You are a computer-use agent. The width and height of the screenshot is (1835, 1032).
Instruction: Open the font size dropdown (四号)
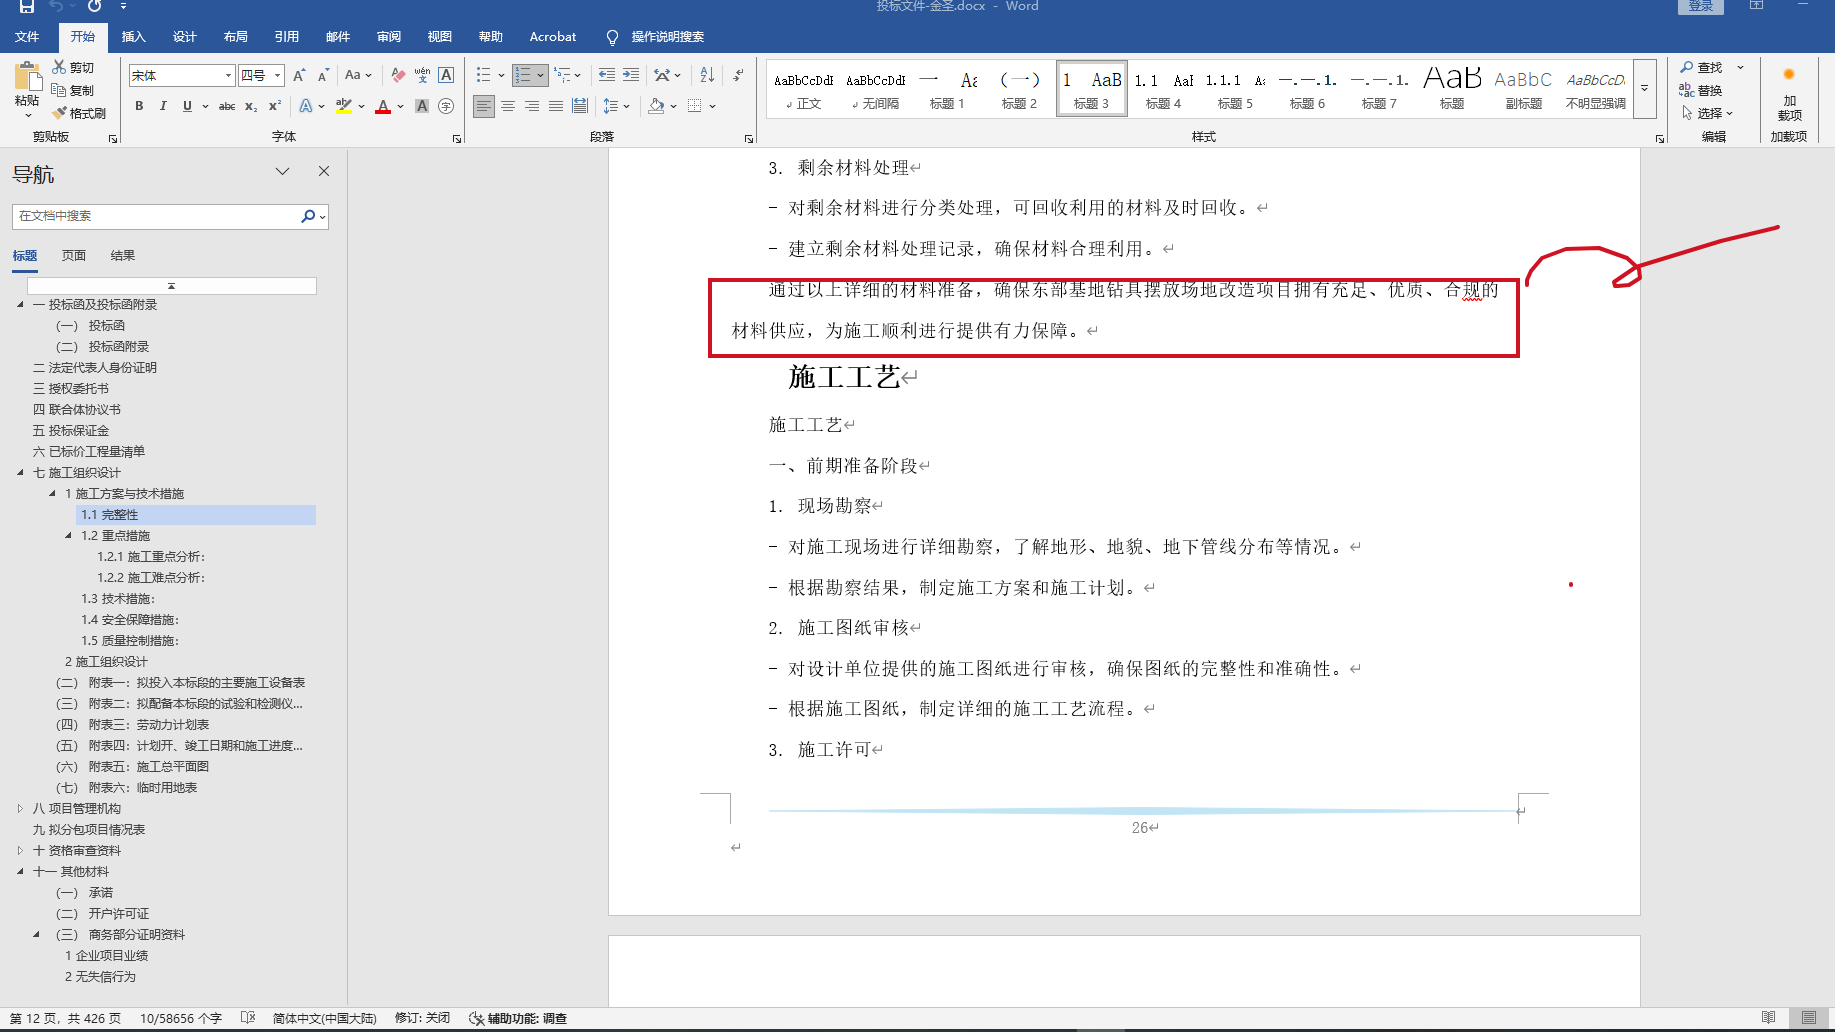click(x=278, y=75)
